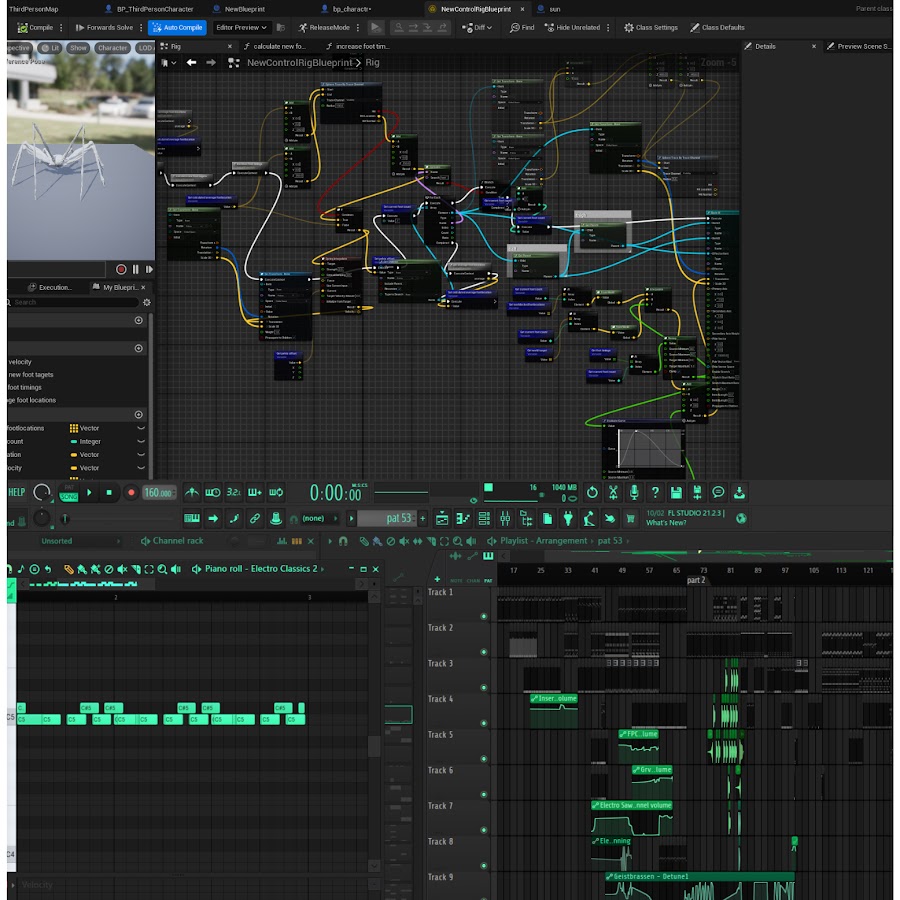Open the Editor Preview dropdown
This screenshot has height=900, width=900.
pos(240,28)
